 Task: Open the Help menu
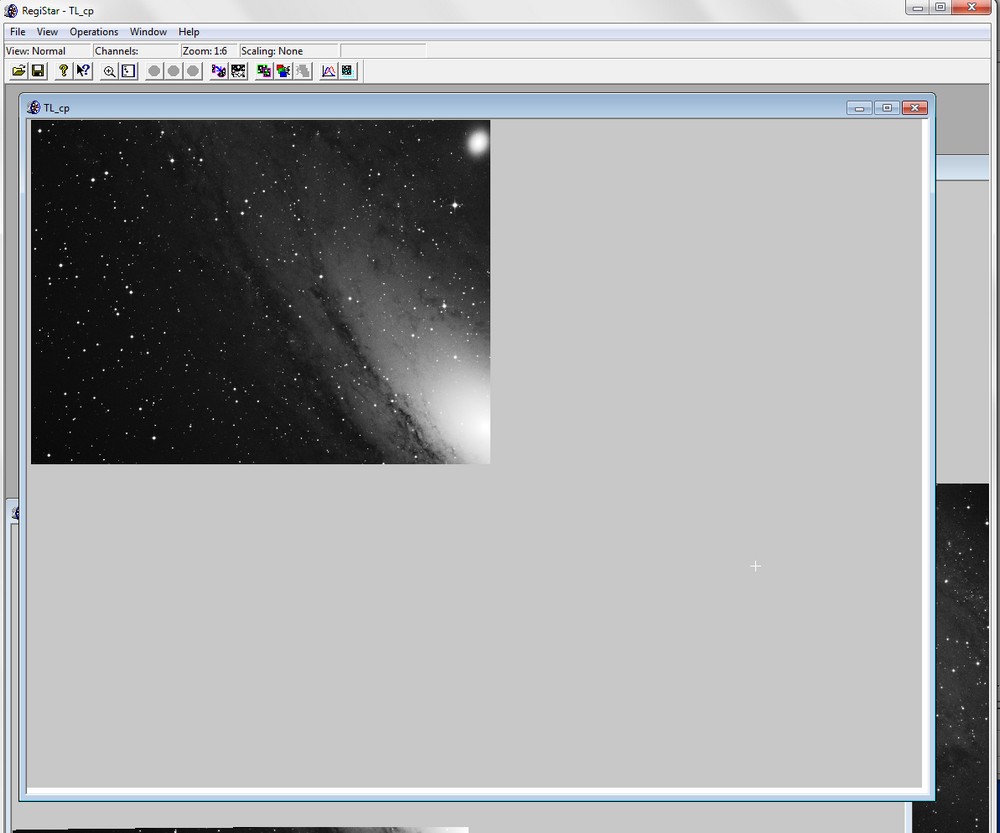(x=189, y=32)
